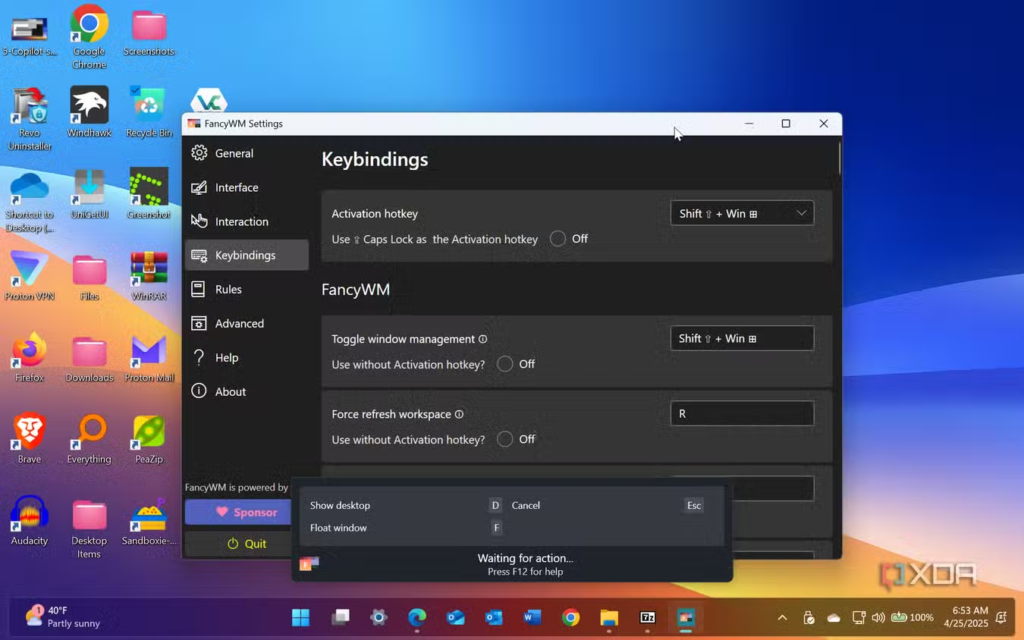Select Keybindings in the sidebar
1024x640 pixels.
click(246, 255)
